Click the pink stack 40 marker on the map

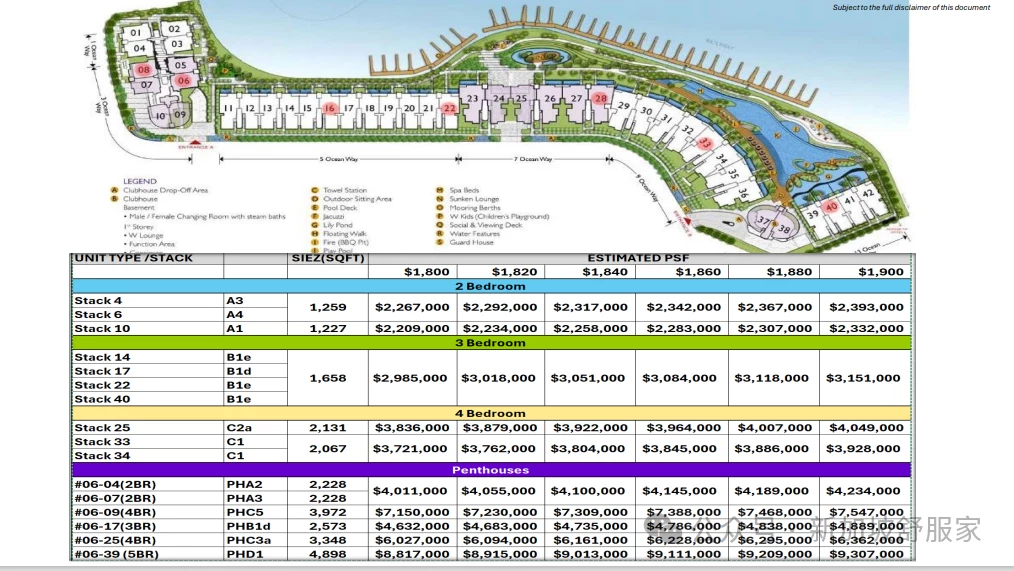[832, 207]
